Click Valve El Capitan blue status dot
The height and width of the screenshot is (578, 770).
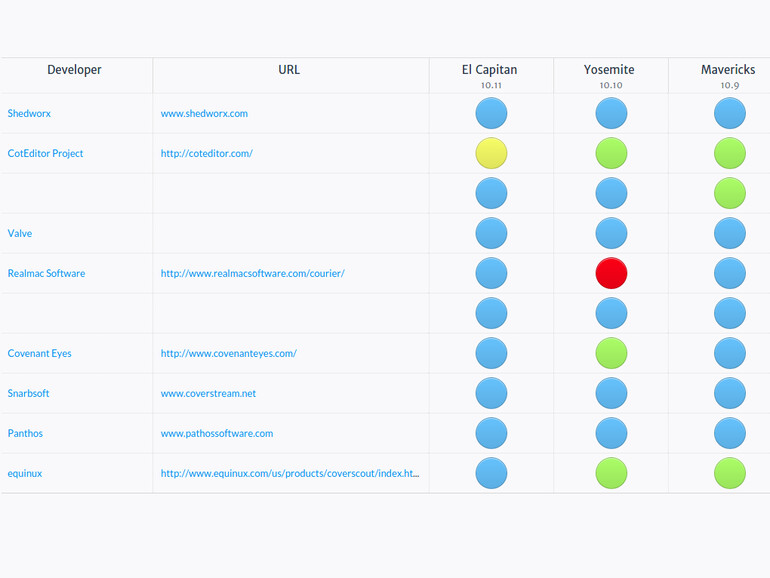coord(491,233)
